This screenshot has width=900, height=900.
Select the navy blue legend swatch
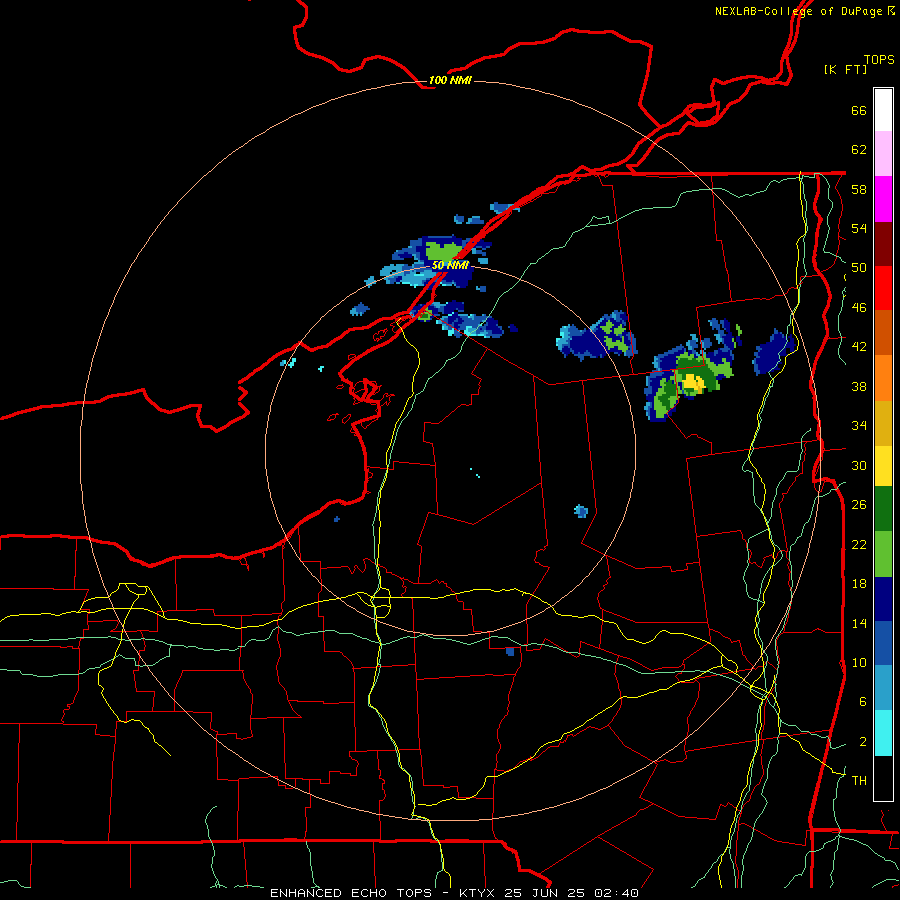[883, 599]
